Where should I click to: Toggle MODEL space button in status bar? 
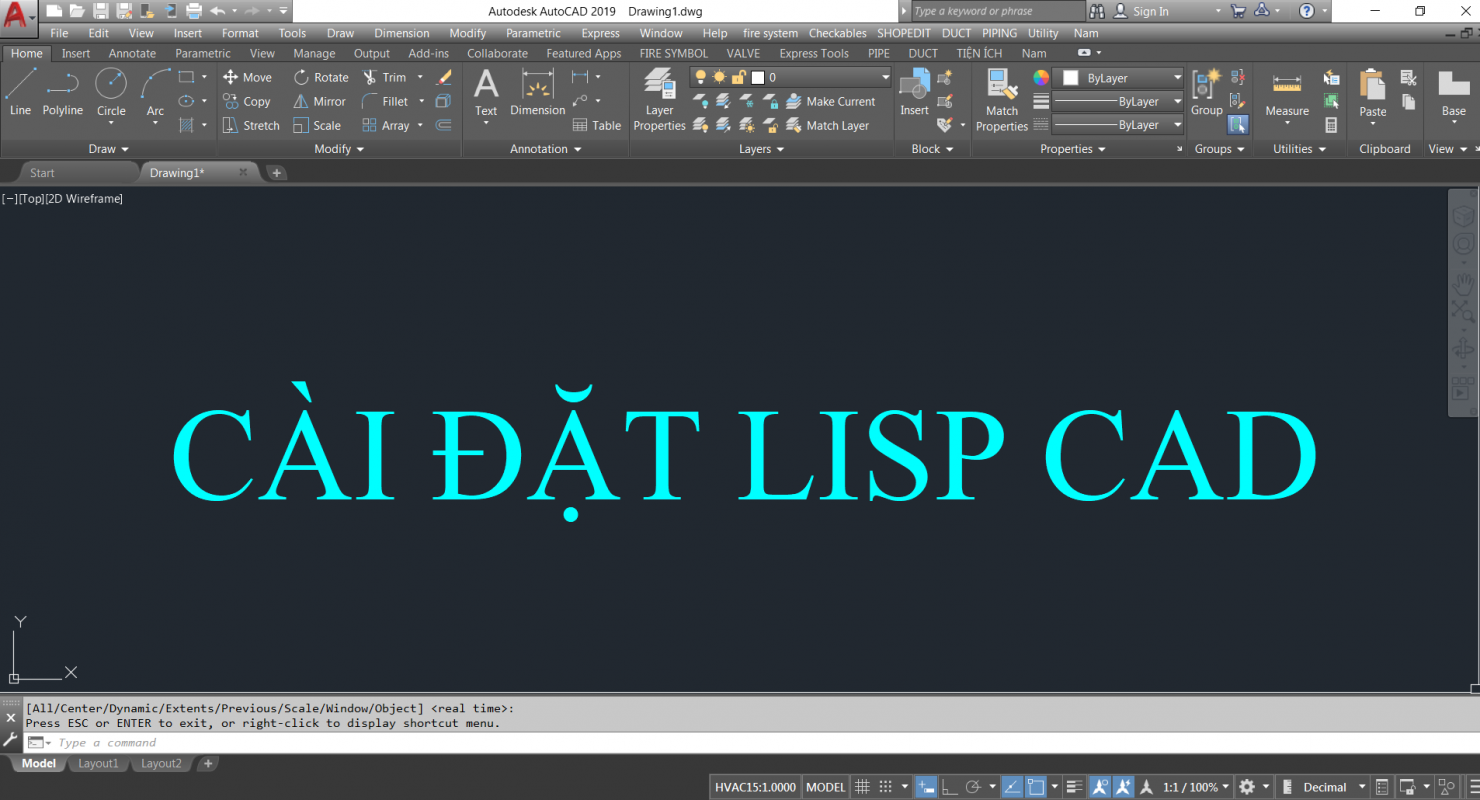click(825, 787)
